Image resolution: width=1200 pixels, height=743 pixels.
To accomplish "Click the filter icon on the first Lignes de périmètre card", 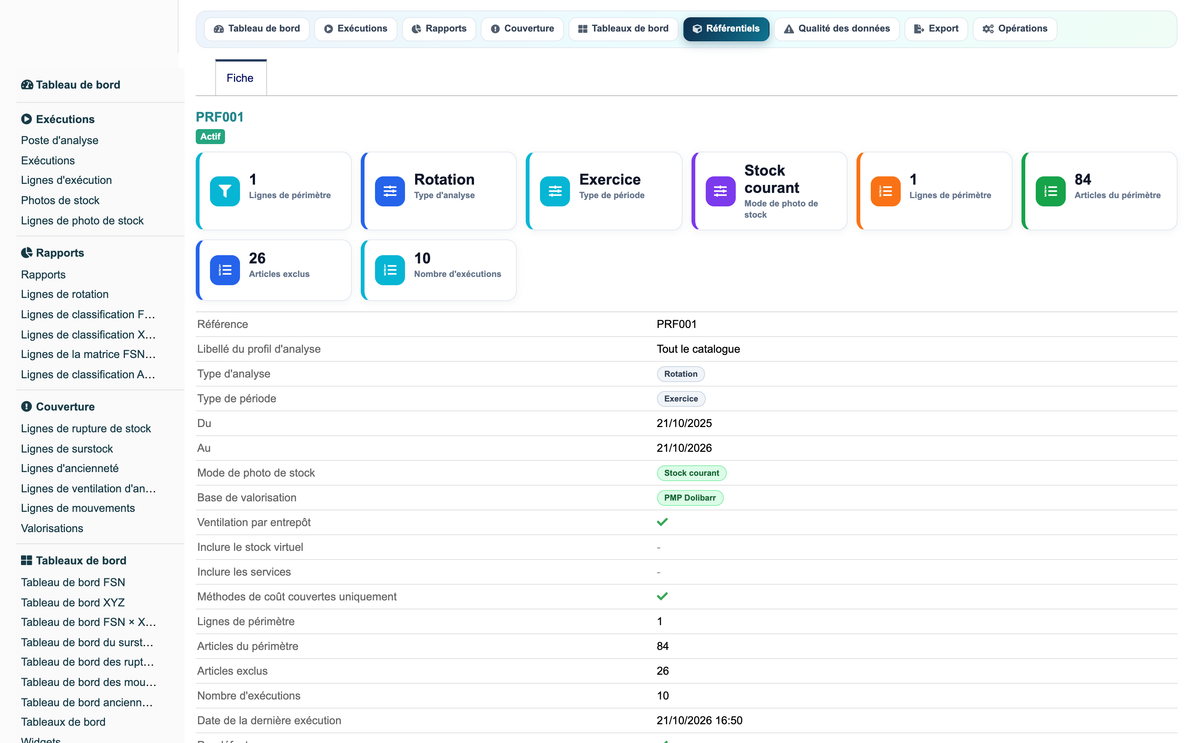I will pos(225,191).
